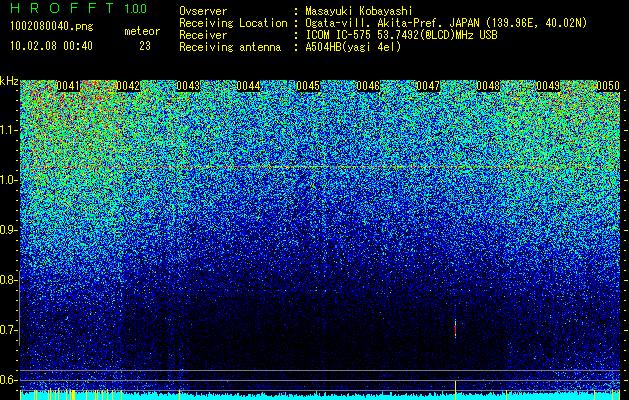Click the 0044 time marker label
The height and width of the screenshot is (400, 629).
pyautogui.click(x=248, y=86)
